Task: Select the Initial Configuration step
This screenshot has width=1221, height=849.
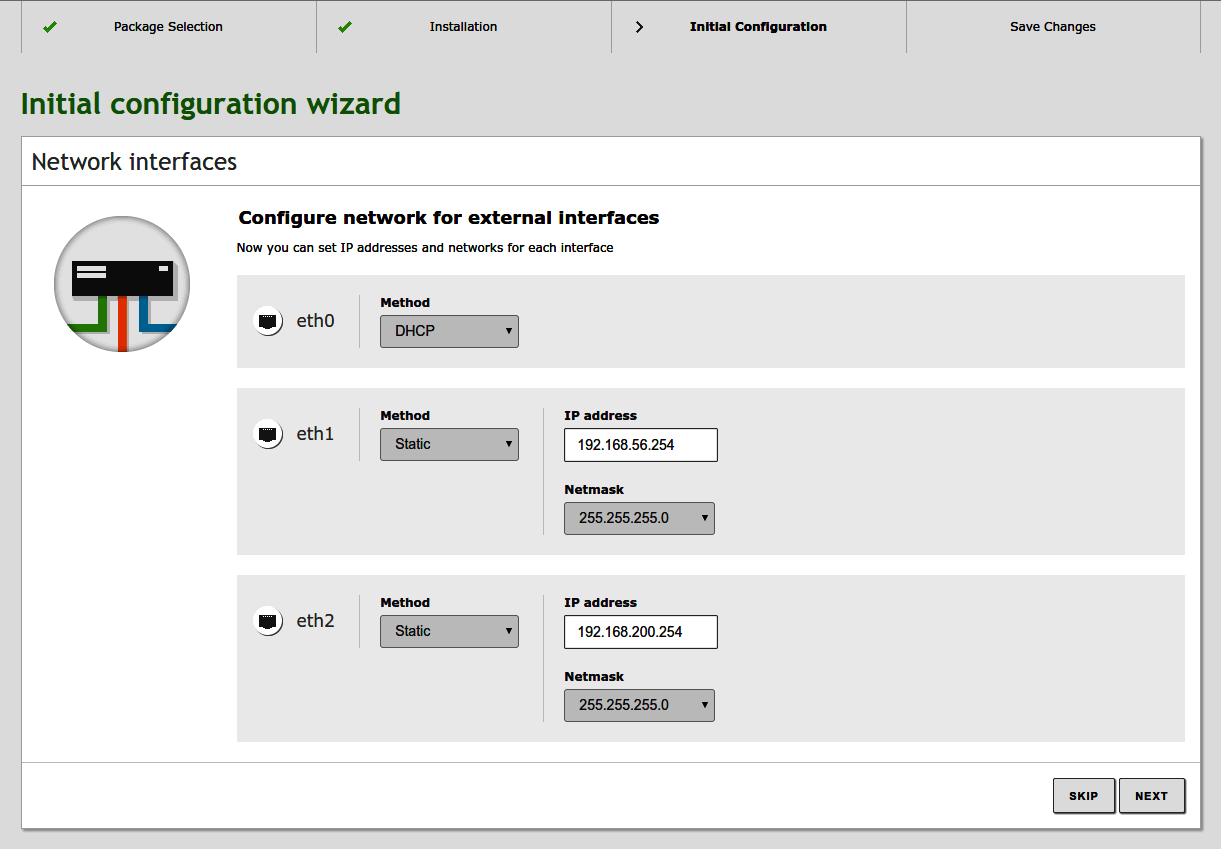Action: (x=758, y=27)
